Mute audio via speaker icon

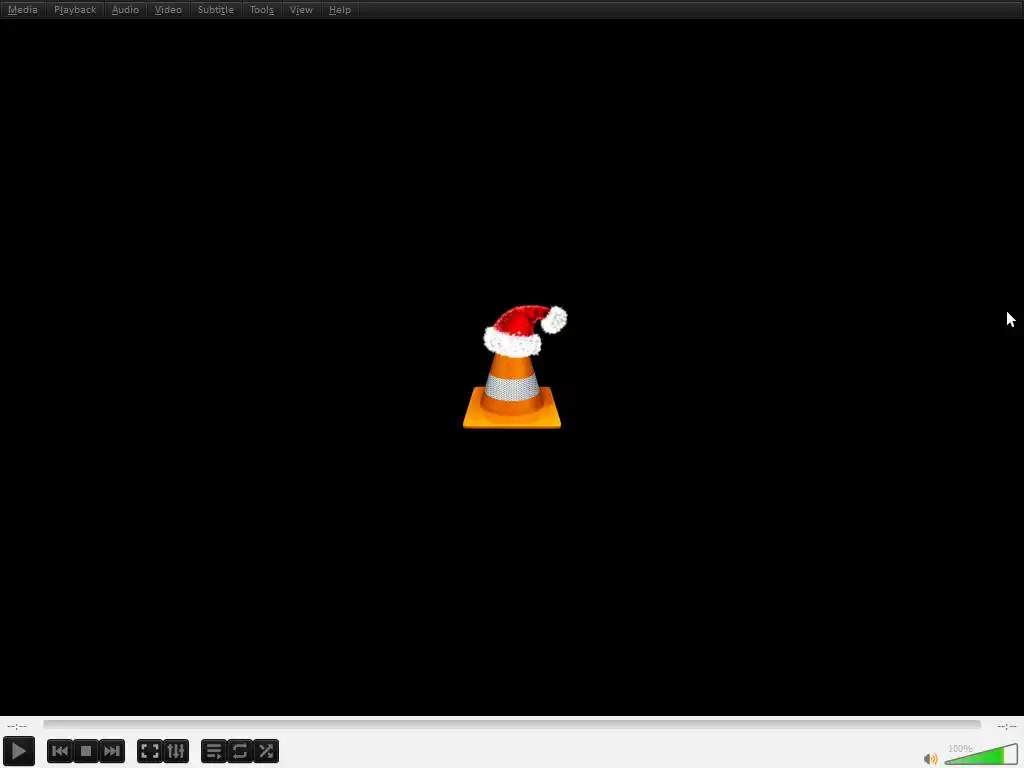(x=931, y=758)
